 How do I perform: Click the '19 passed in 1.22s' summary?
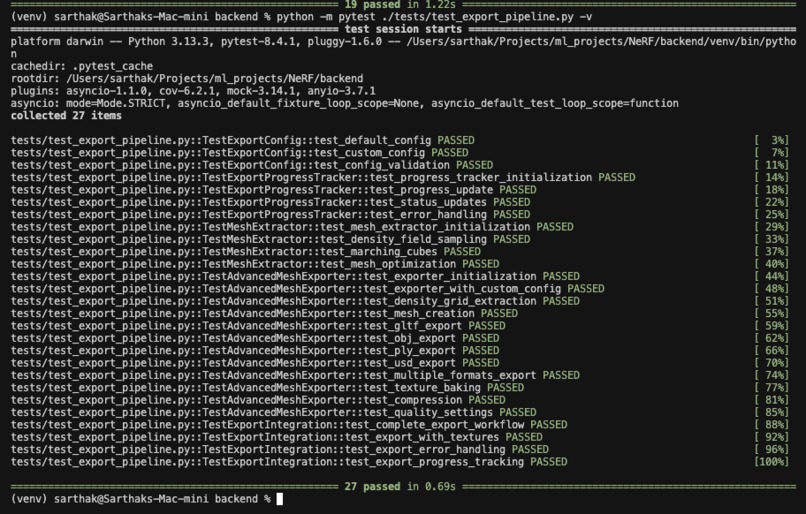pyautogui.click(x=400, y=5)
